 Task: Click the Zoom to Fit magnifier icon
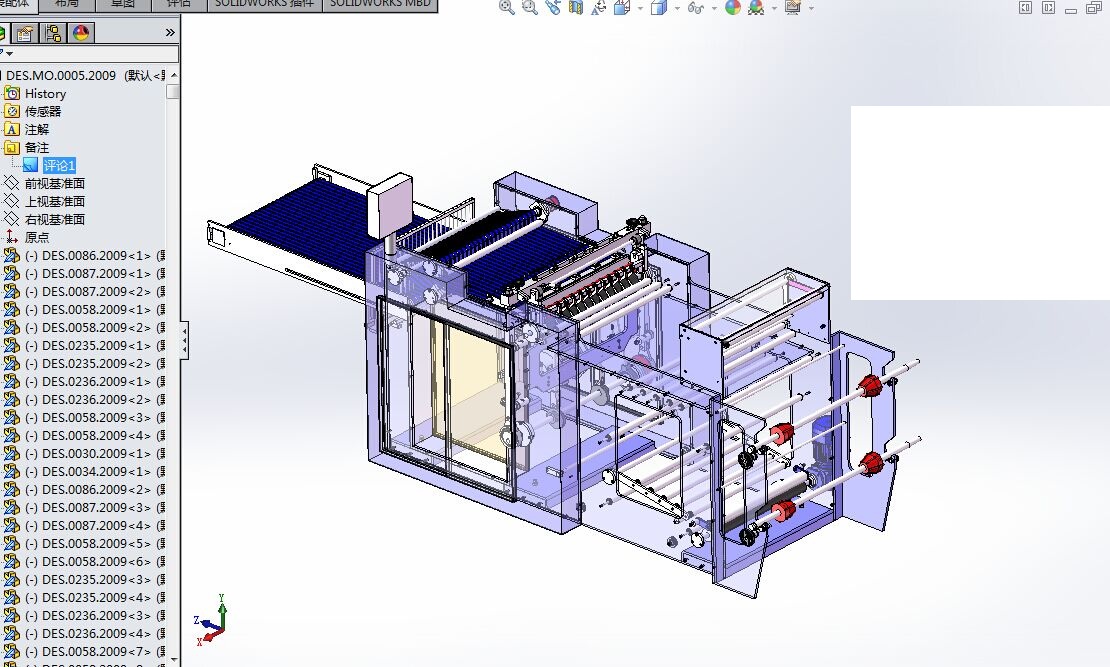(507, 8)
